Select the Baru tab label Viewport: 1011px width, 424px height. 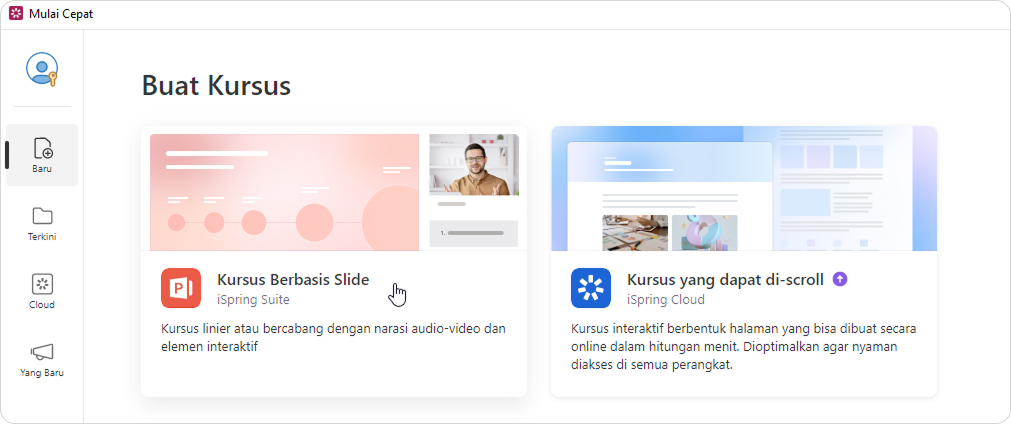pos(42,169)
